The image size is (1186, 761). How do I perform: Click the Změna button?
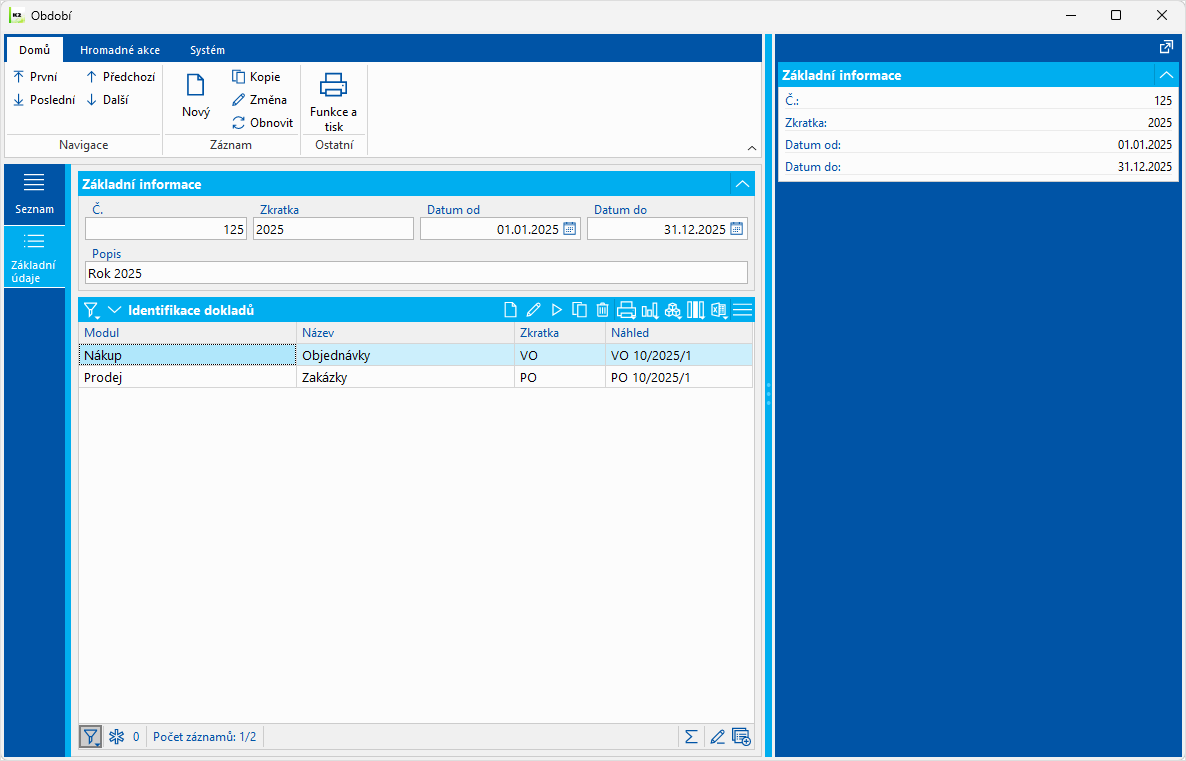259,100
